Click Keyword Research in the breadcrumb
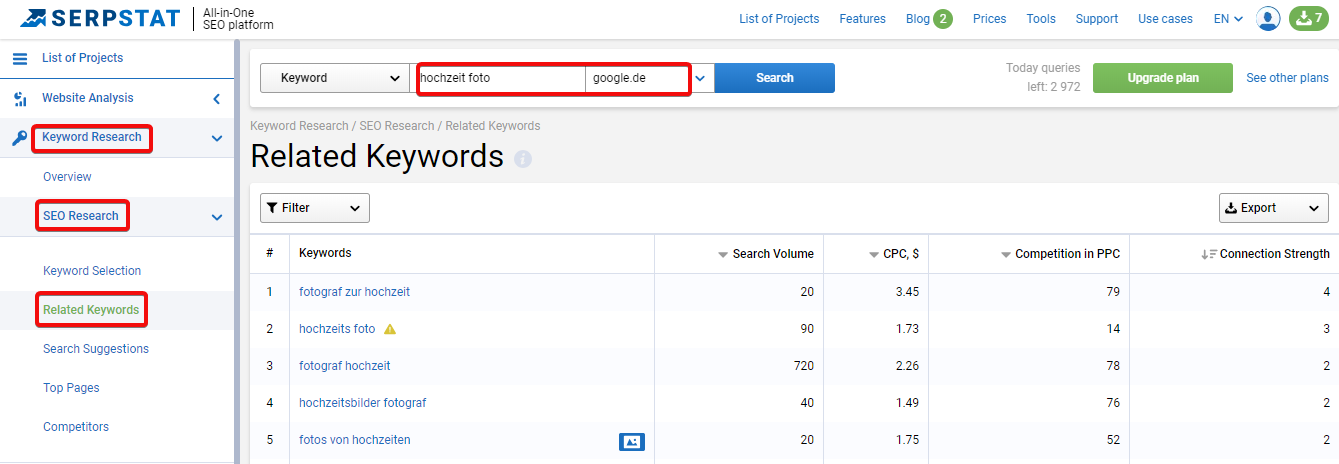Image resolution: width=1339 pixels, height=464 pixels. point(298,126)
